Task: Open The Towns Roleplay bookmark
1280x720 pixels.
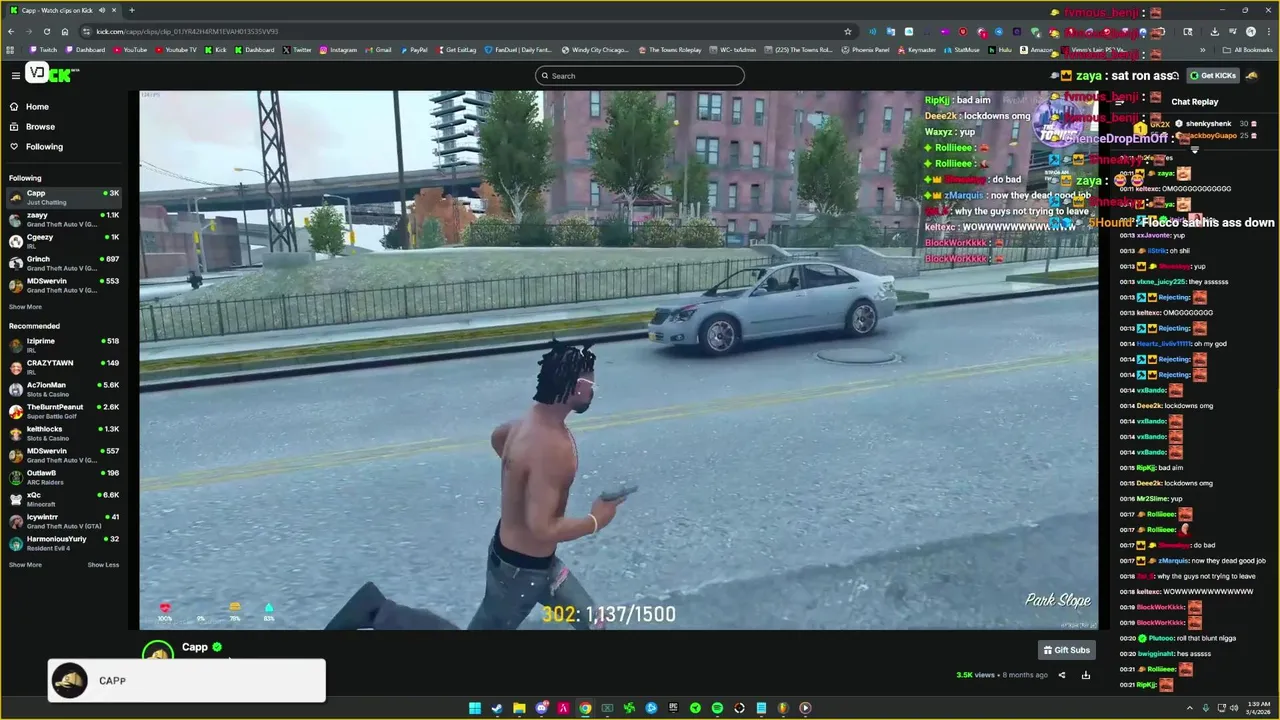Action: click(670, 50)
